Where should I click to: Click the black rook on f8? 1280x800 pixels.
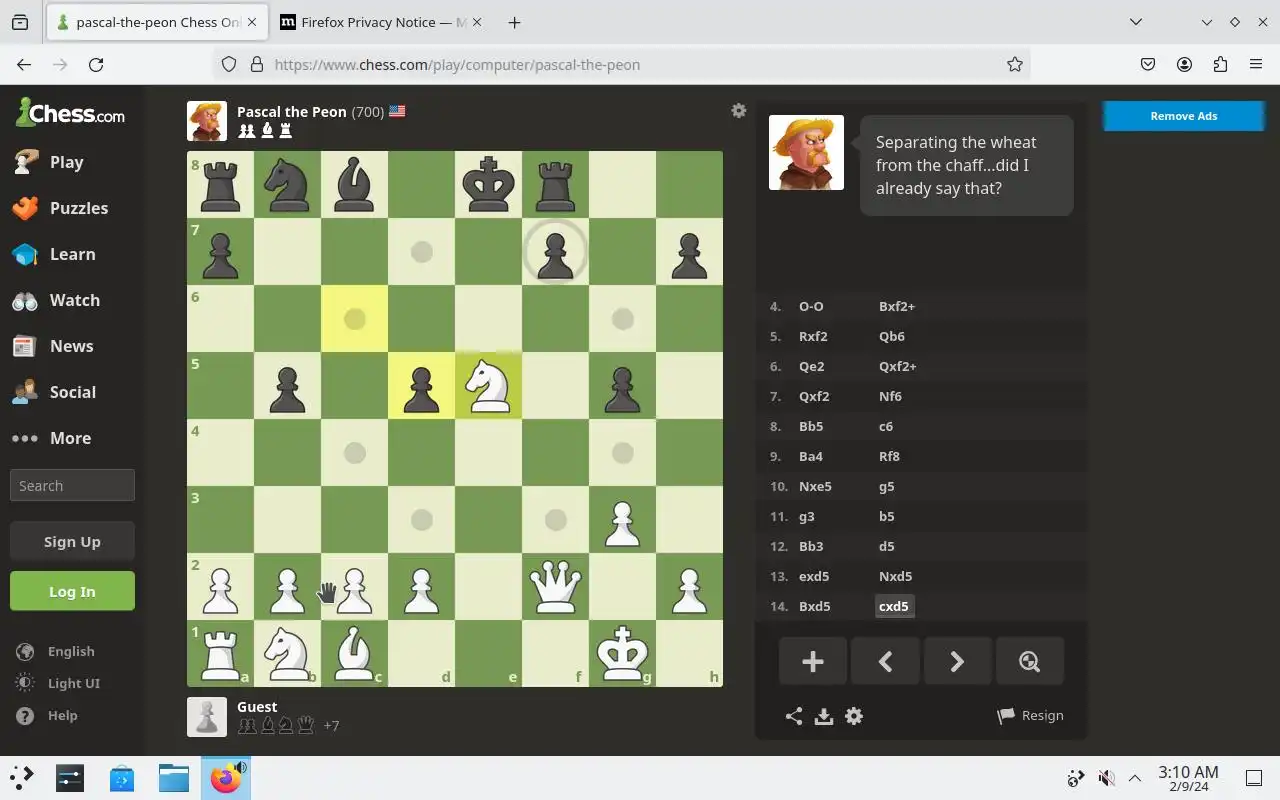click(x=555, y=184)
